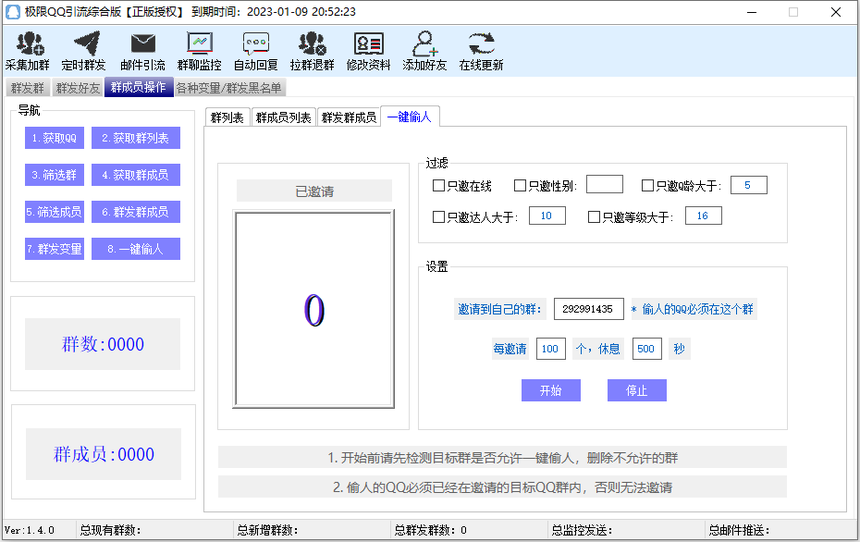The image size is (860, 542).
Task: Click the 停止 button
Action: 637,390
